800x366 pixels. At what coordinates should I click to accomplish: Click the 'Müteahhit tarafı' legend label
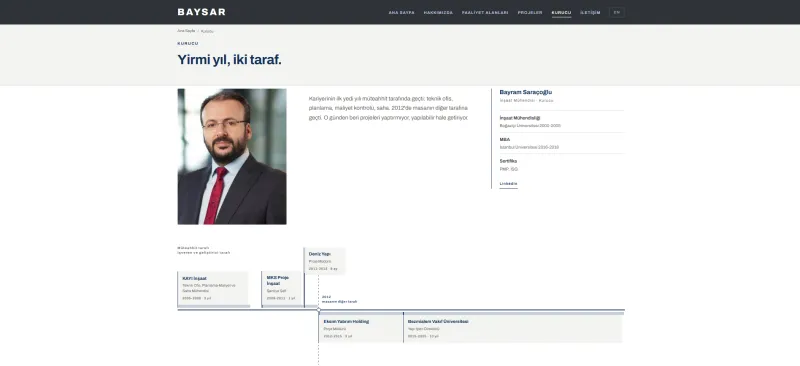click(193, 248)
